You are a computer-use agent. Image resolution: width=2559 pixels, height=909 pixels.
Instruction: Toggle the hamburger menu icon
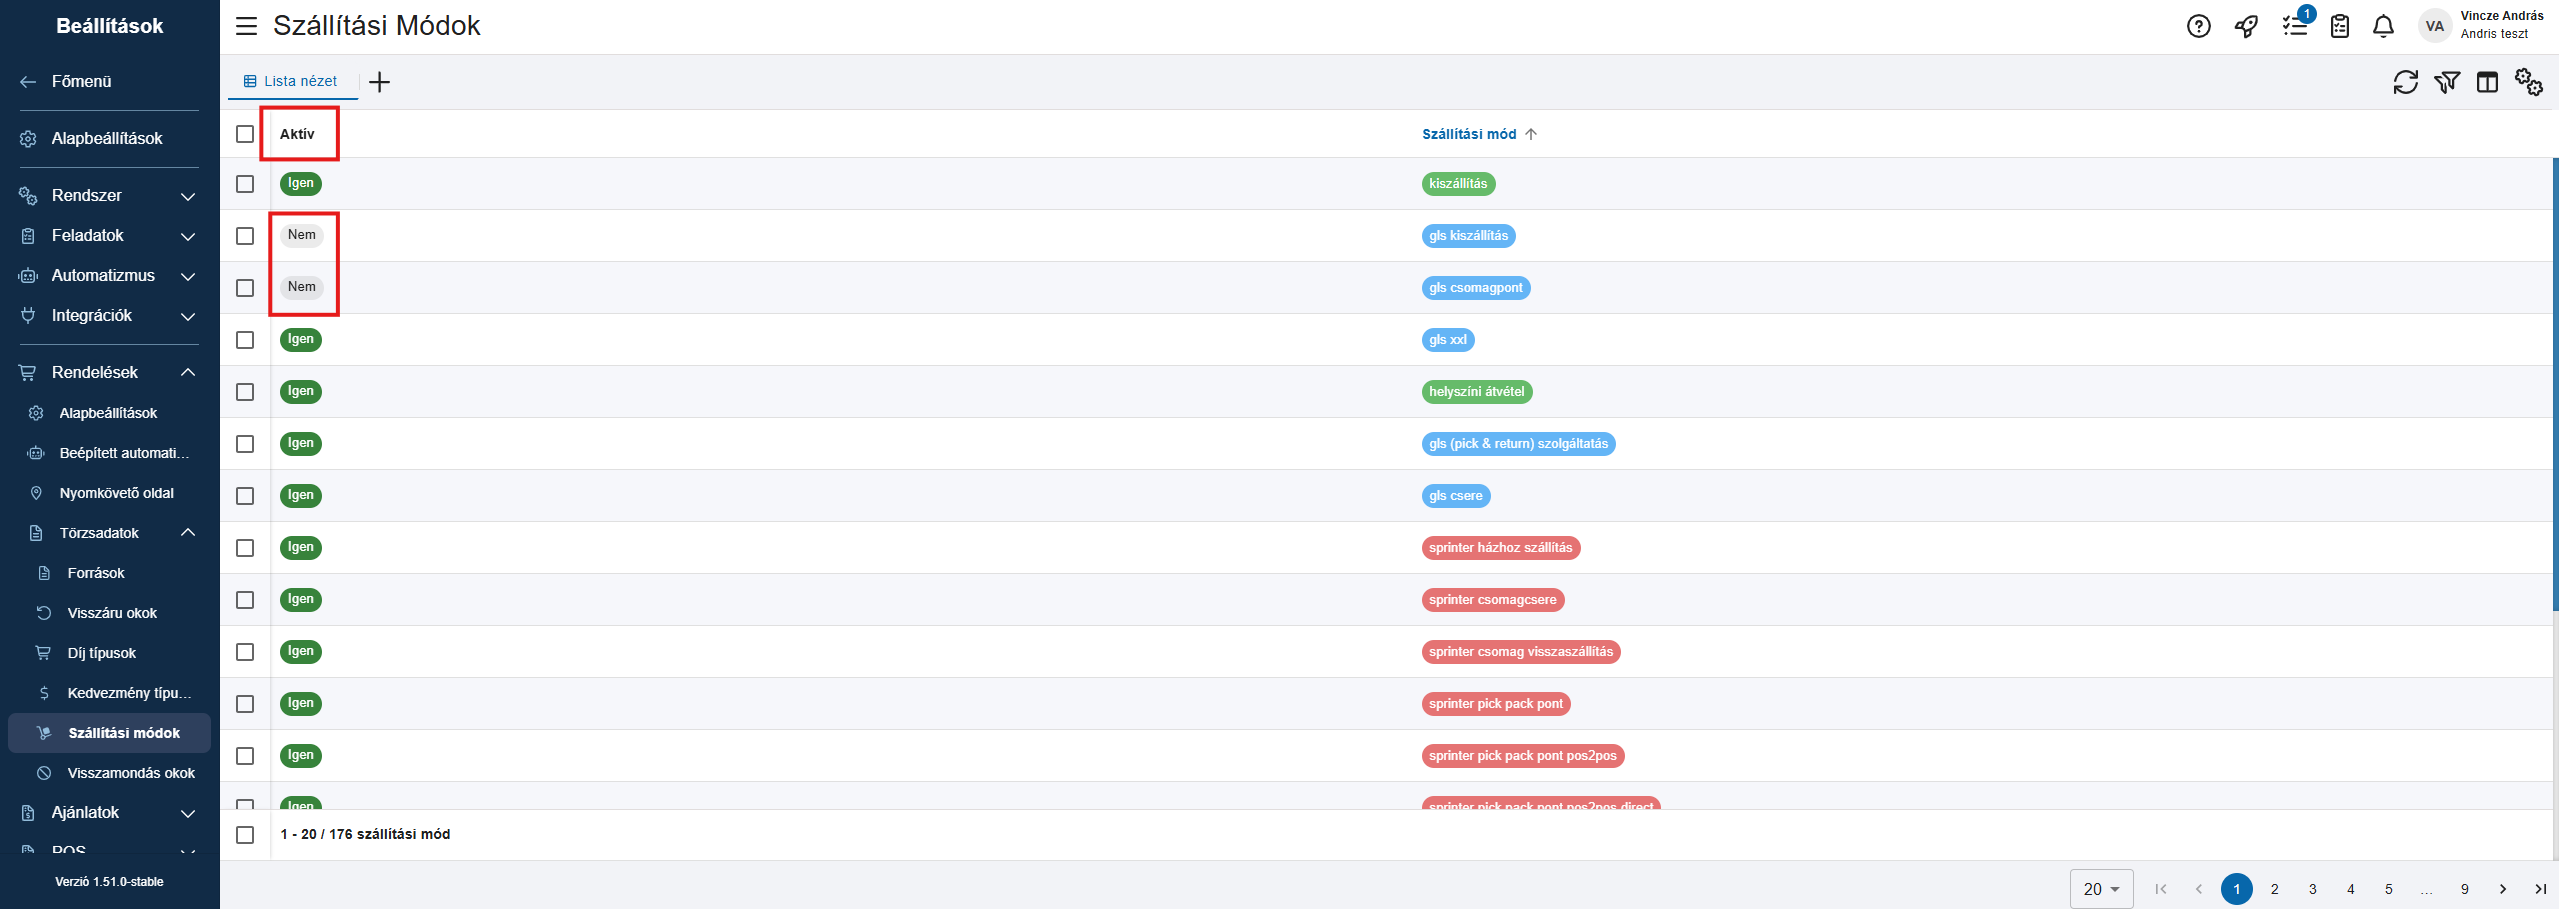246,26
